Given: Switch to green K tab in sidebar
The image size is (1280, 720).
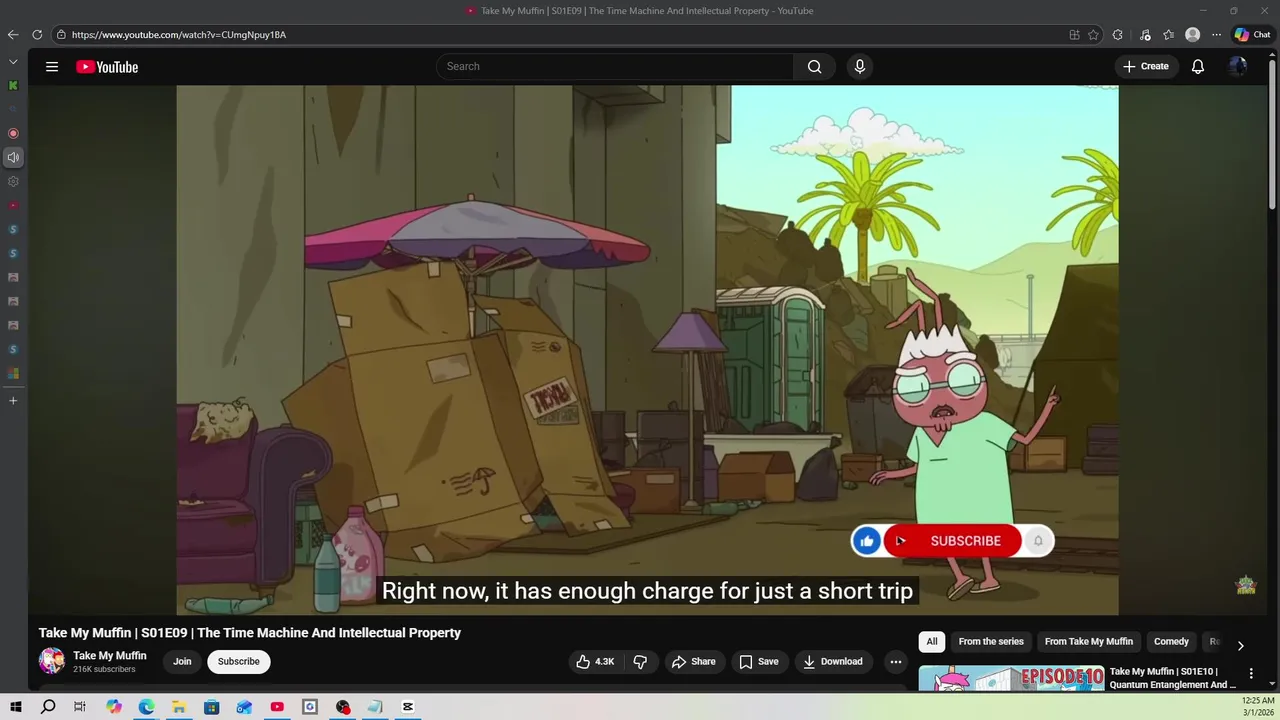Looking at the screenshot, I should click(13, 86).
